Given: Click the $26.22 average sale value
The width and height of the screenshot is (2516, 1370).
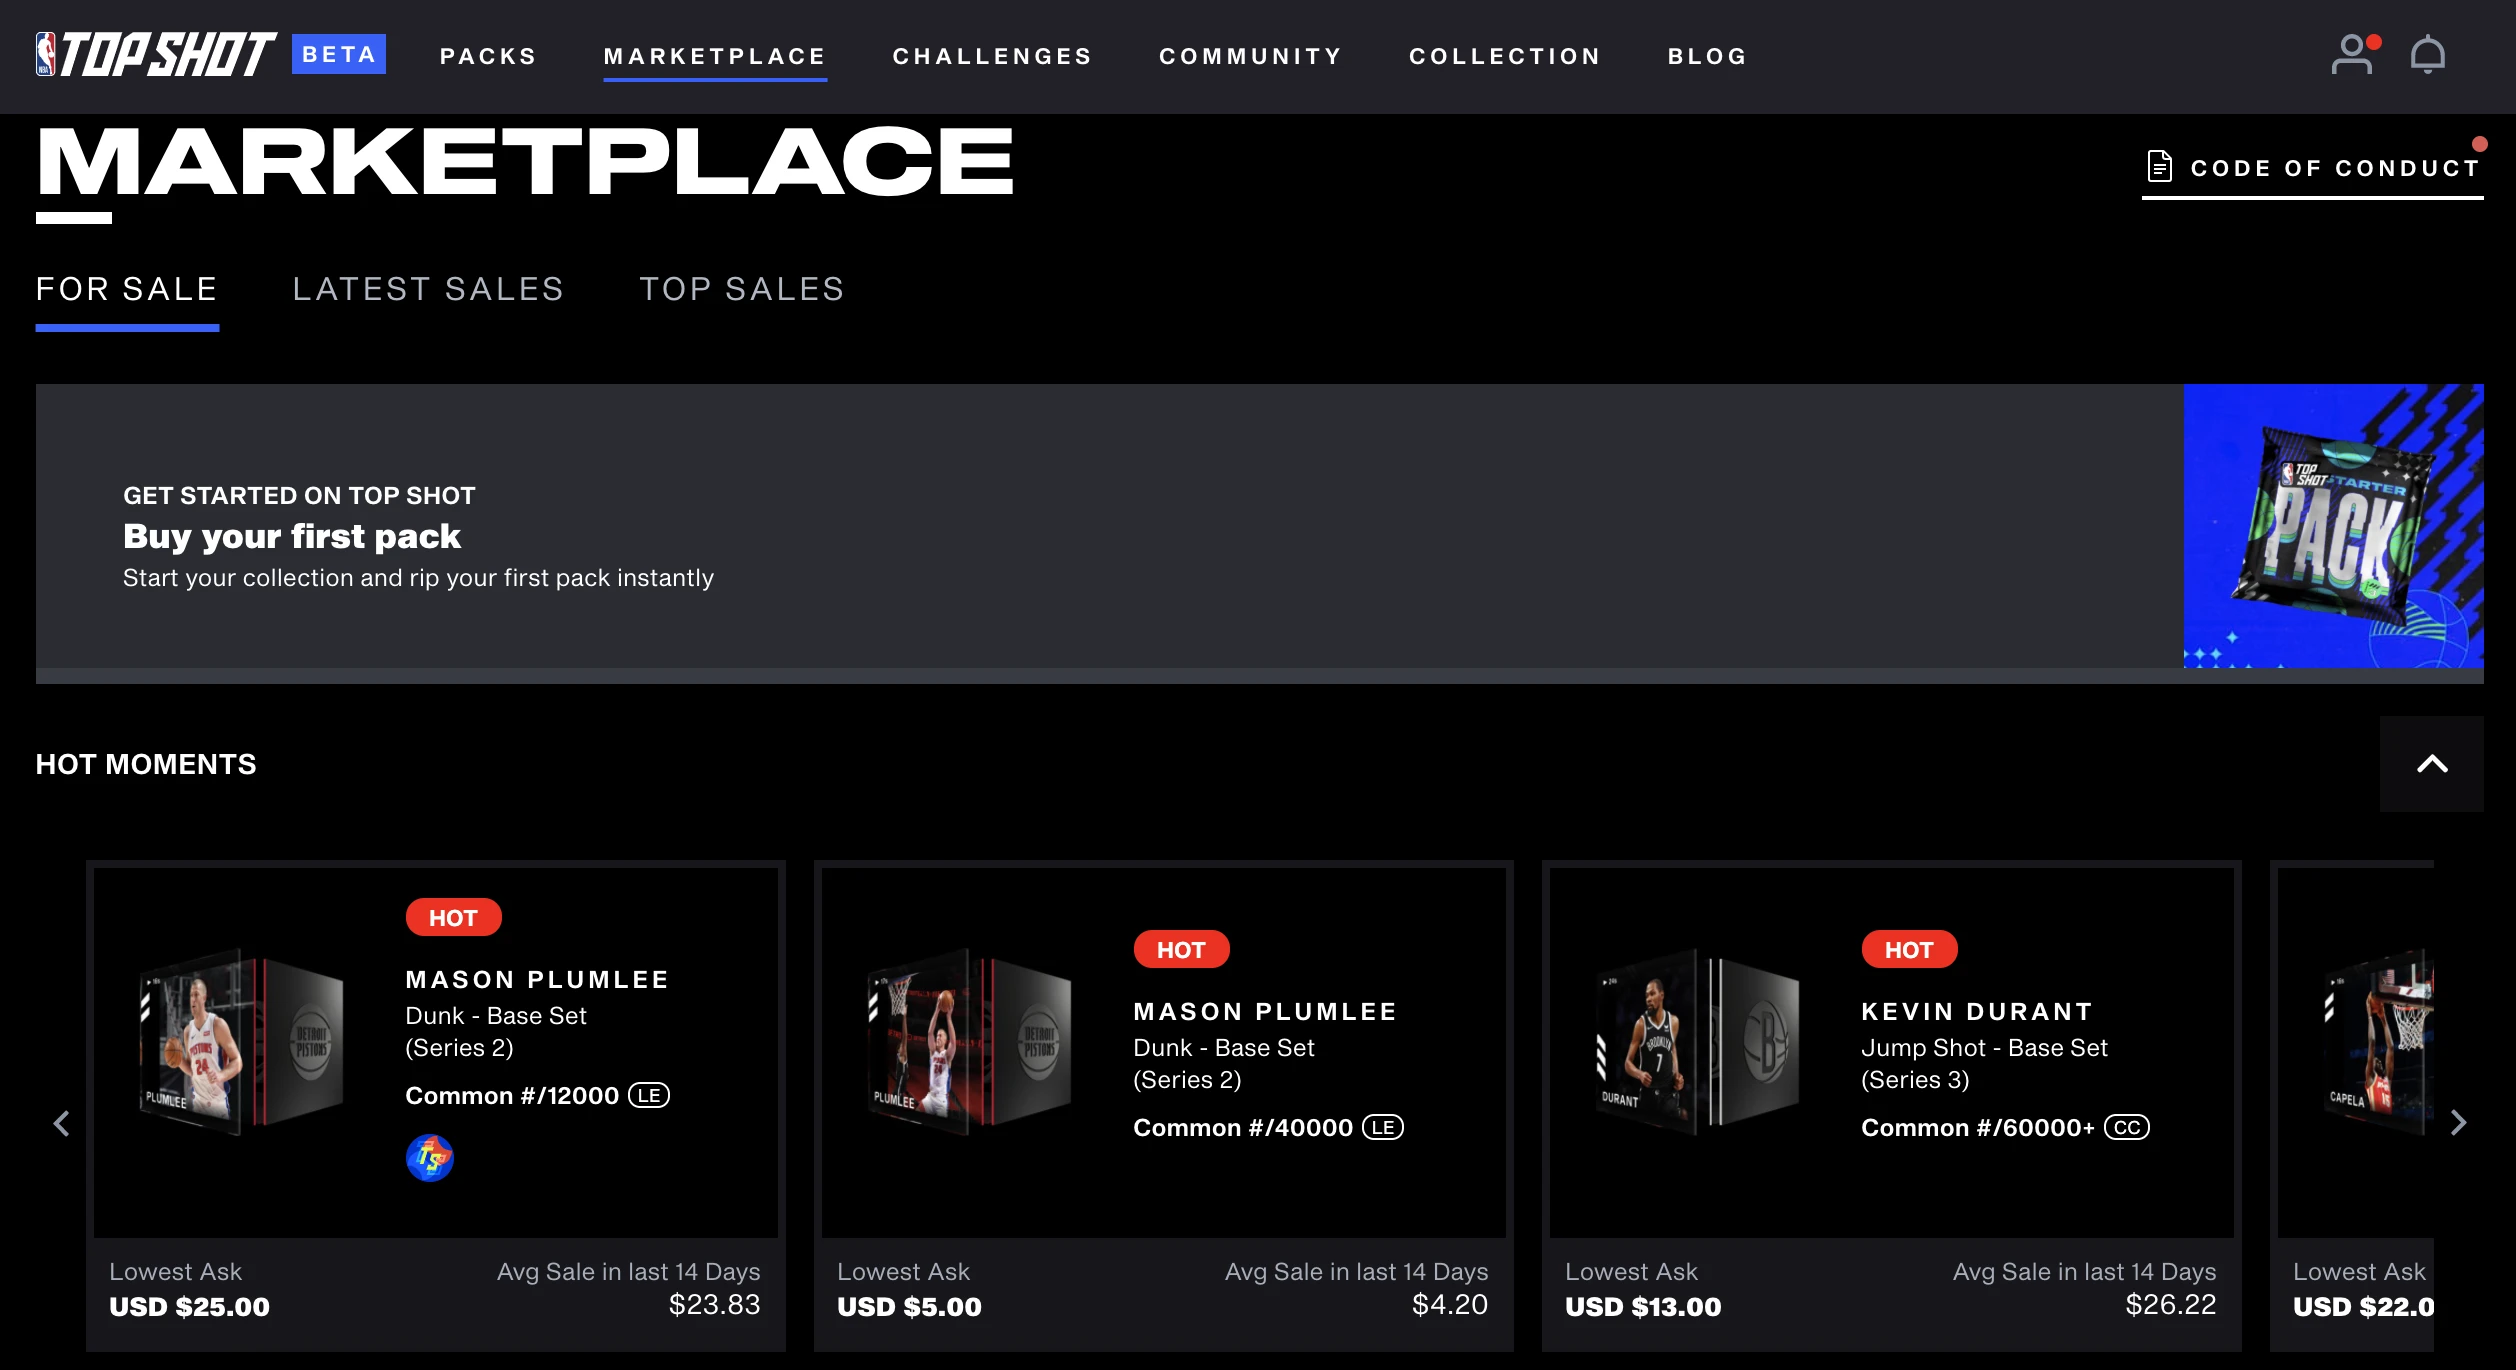Looking at the screenshot, I should [x=2171, y=1305].
